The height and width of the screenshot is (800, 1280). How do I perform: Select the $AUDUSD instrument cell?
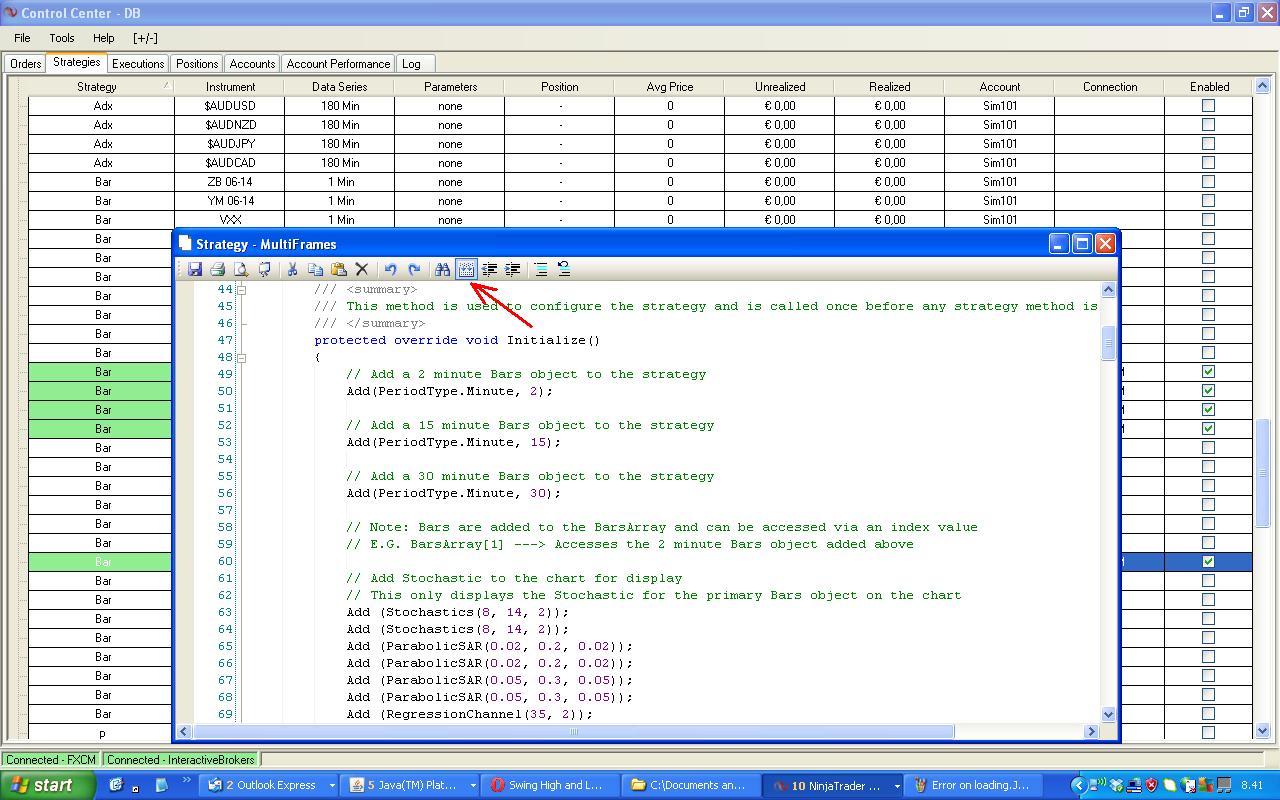point(230,105)
